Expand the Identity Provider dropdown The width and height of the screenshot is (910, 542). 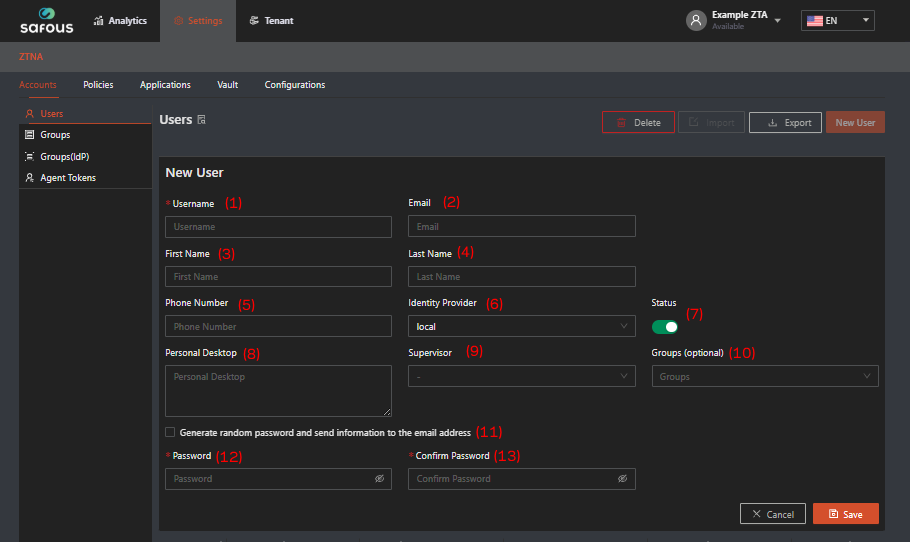tap(521, 327)
